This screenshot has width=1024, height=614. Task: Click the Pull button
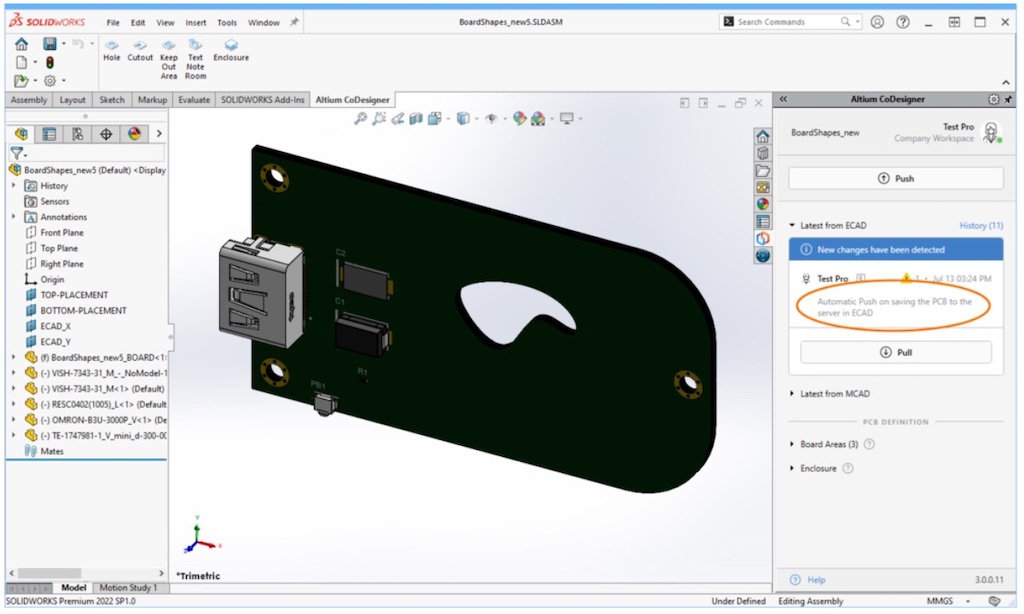(x=895, y=352)
